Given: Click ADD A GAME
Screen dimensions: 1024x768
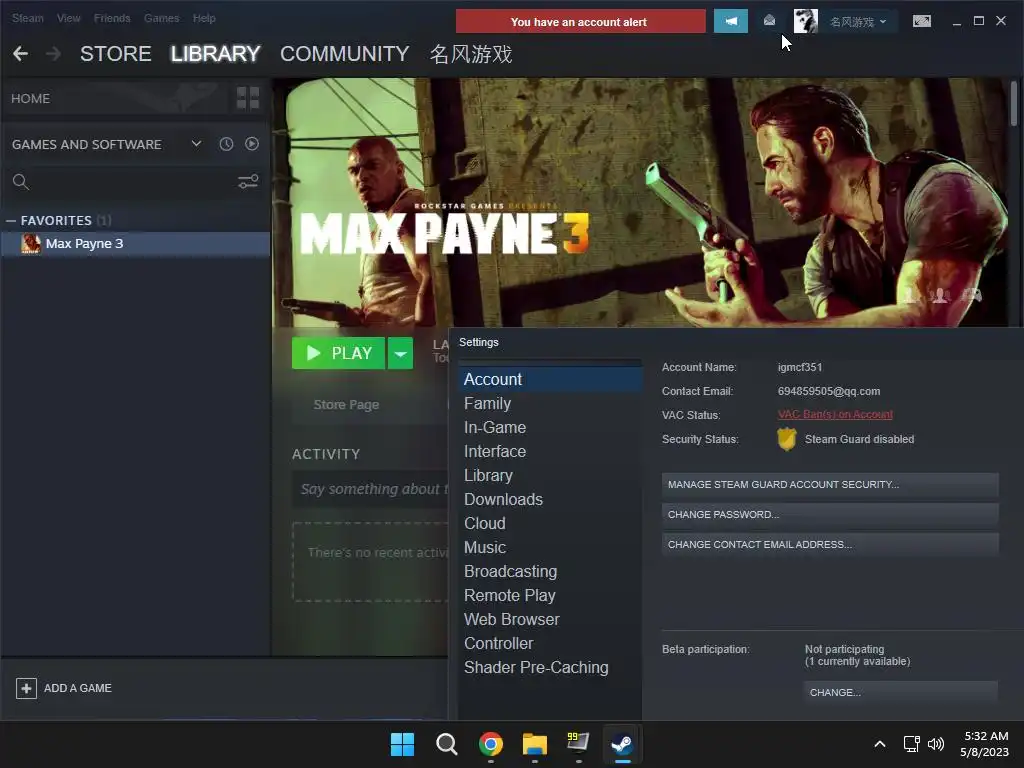Looking at the screenshot, I should click(78, 688).
